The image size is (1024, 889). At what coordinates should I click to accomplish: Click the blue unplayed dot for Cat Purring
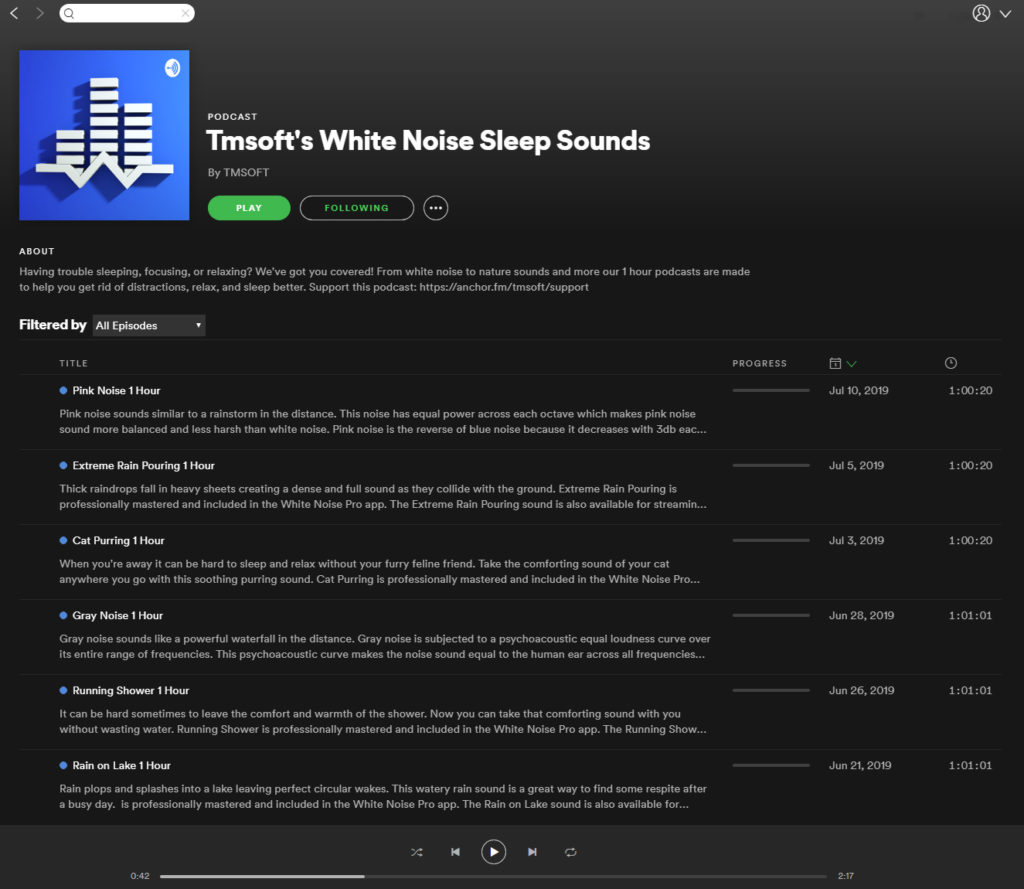pos(63,541)
